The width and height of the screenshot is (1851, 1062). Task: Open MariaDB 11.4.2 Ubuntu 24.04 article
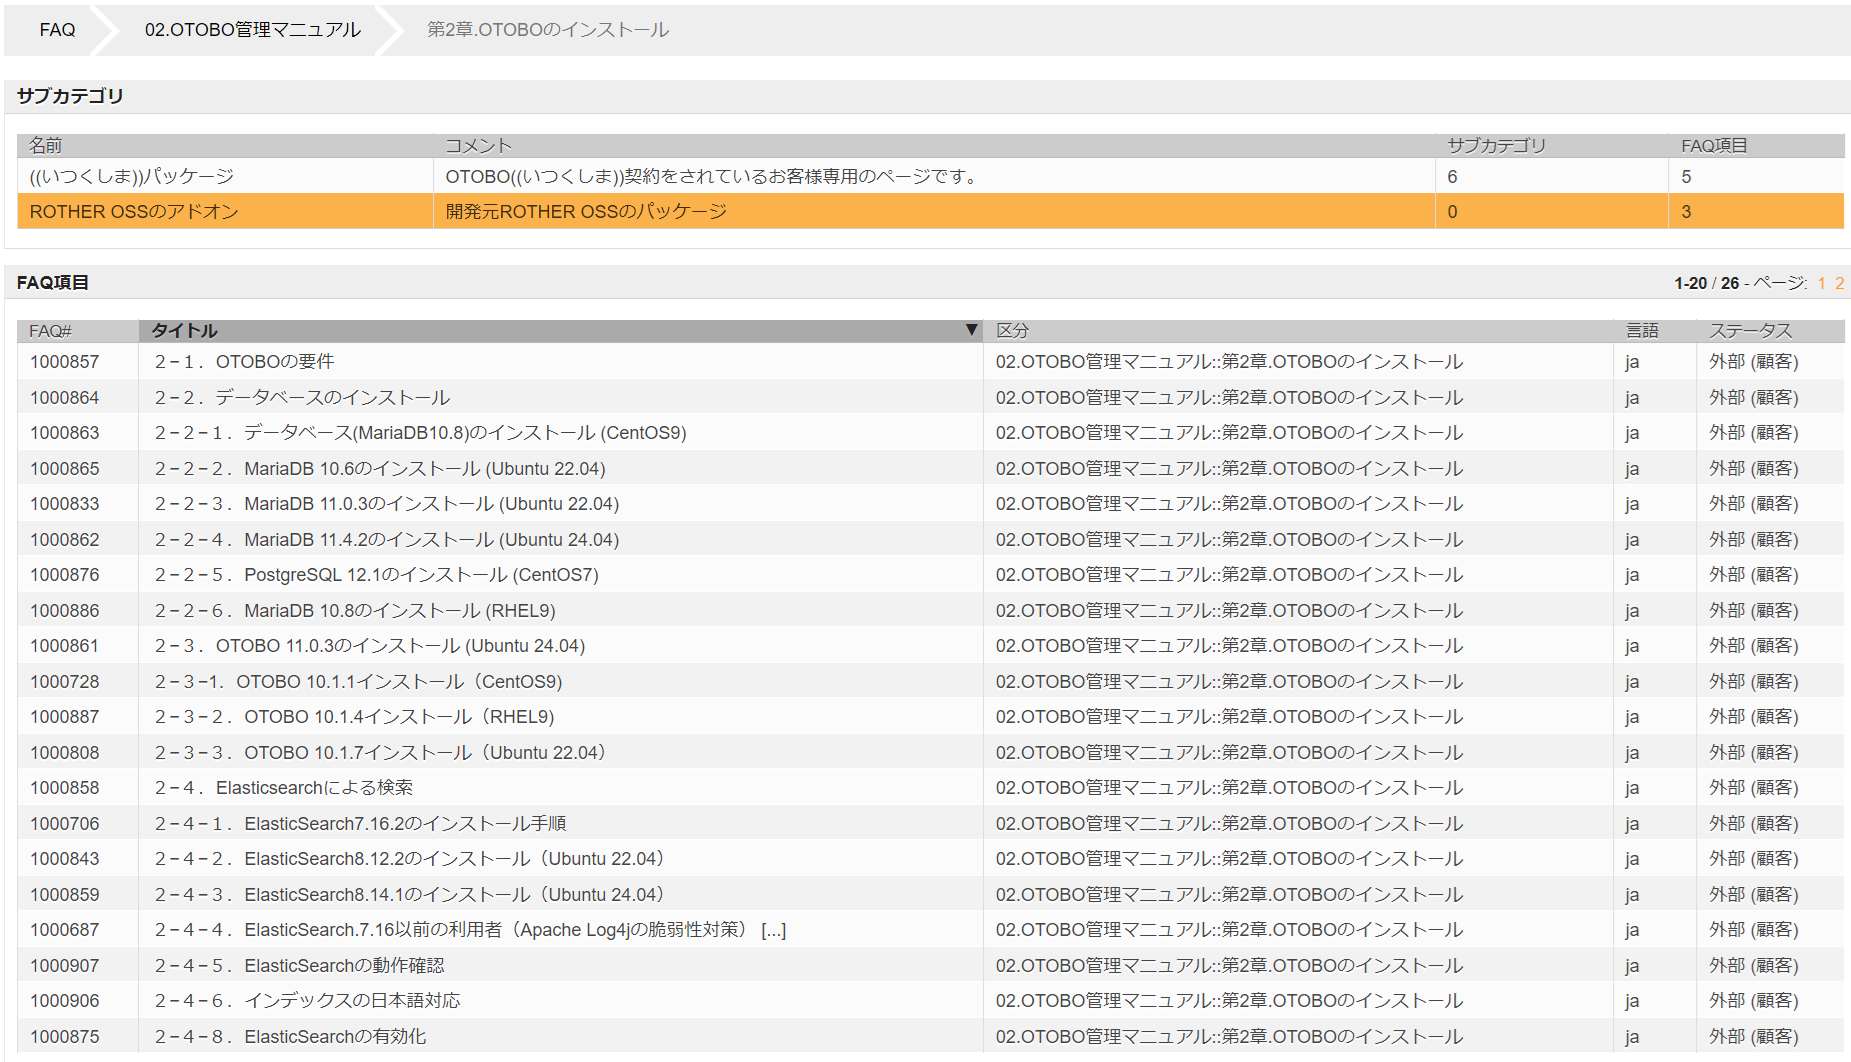tap(387, 540)
